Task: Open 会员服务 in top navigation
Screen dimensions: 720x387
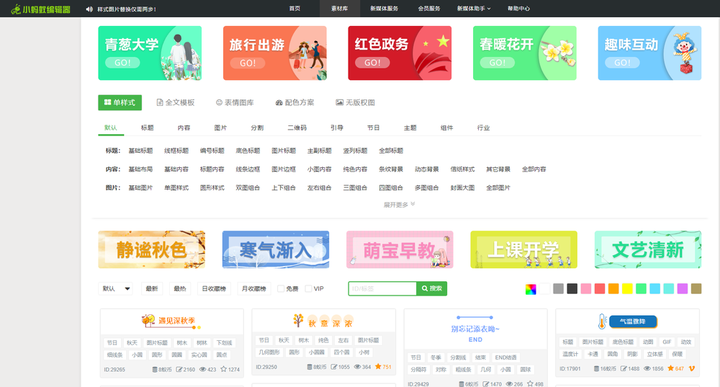Action: pos(429,9)
